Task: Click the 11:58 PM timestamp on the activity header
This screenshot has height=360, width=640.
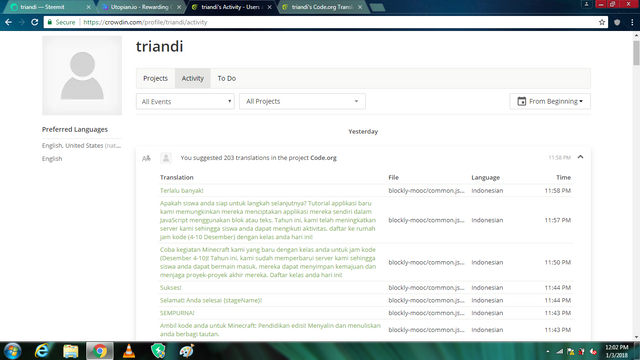Action: (560, 158)
